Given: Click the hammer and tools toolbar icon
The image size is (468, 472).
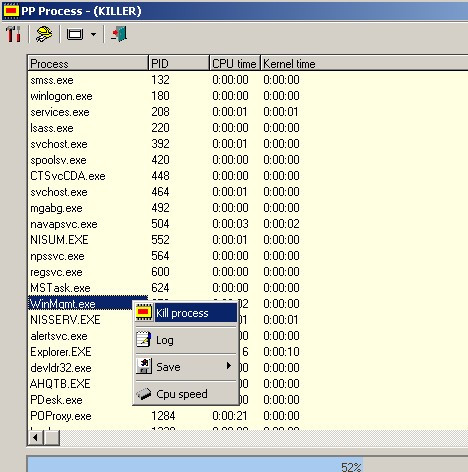Looking at the screenshot, I should point(13,34).
